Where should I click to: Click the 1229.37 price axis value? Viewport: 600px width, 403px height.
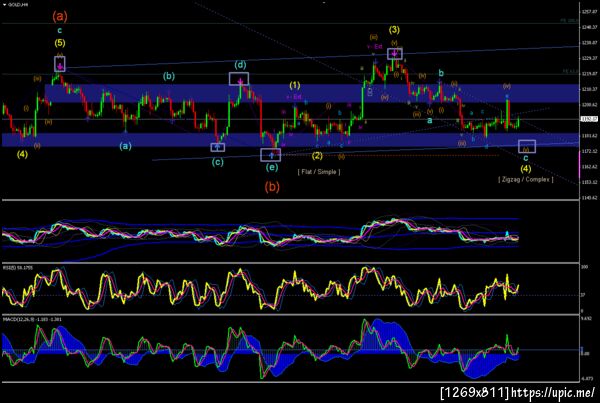point(590,58)
